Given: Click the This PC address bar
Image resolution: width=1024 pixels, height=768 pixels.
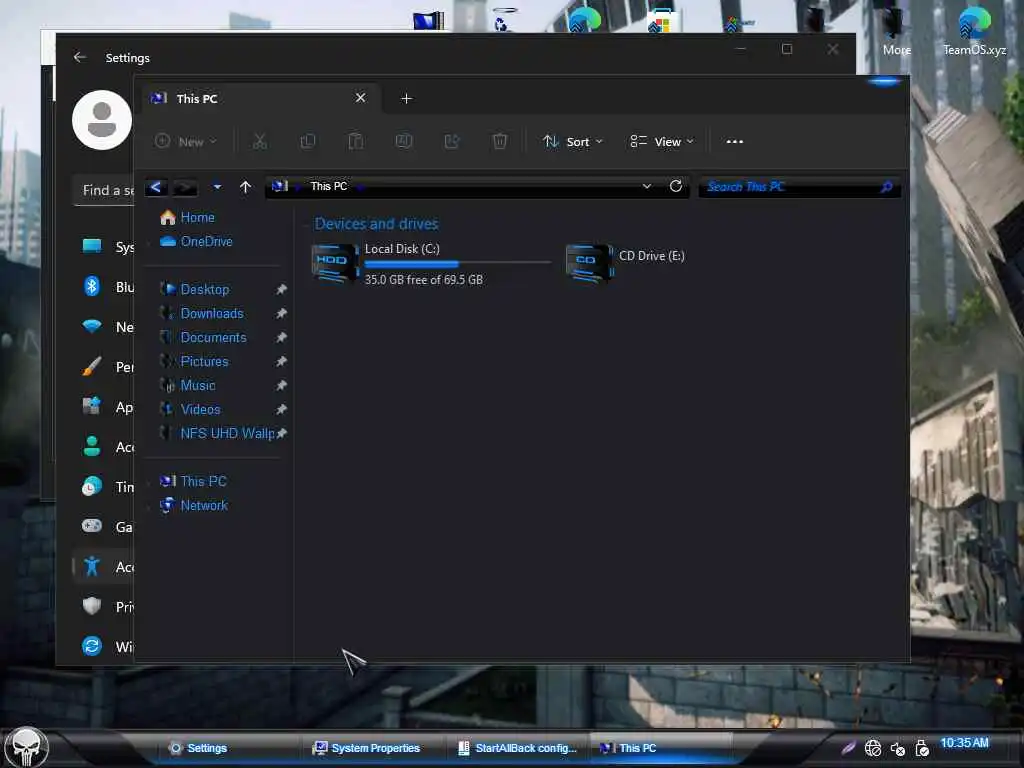Looking at the screenshot, I should (477, 187).
